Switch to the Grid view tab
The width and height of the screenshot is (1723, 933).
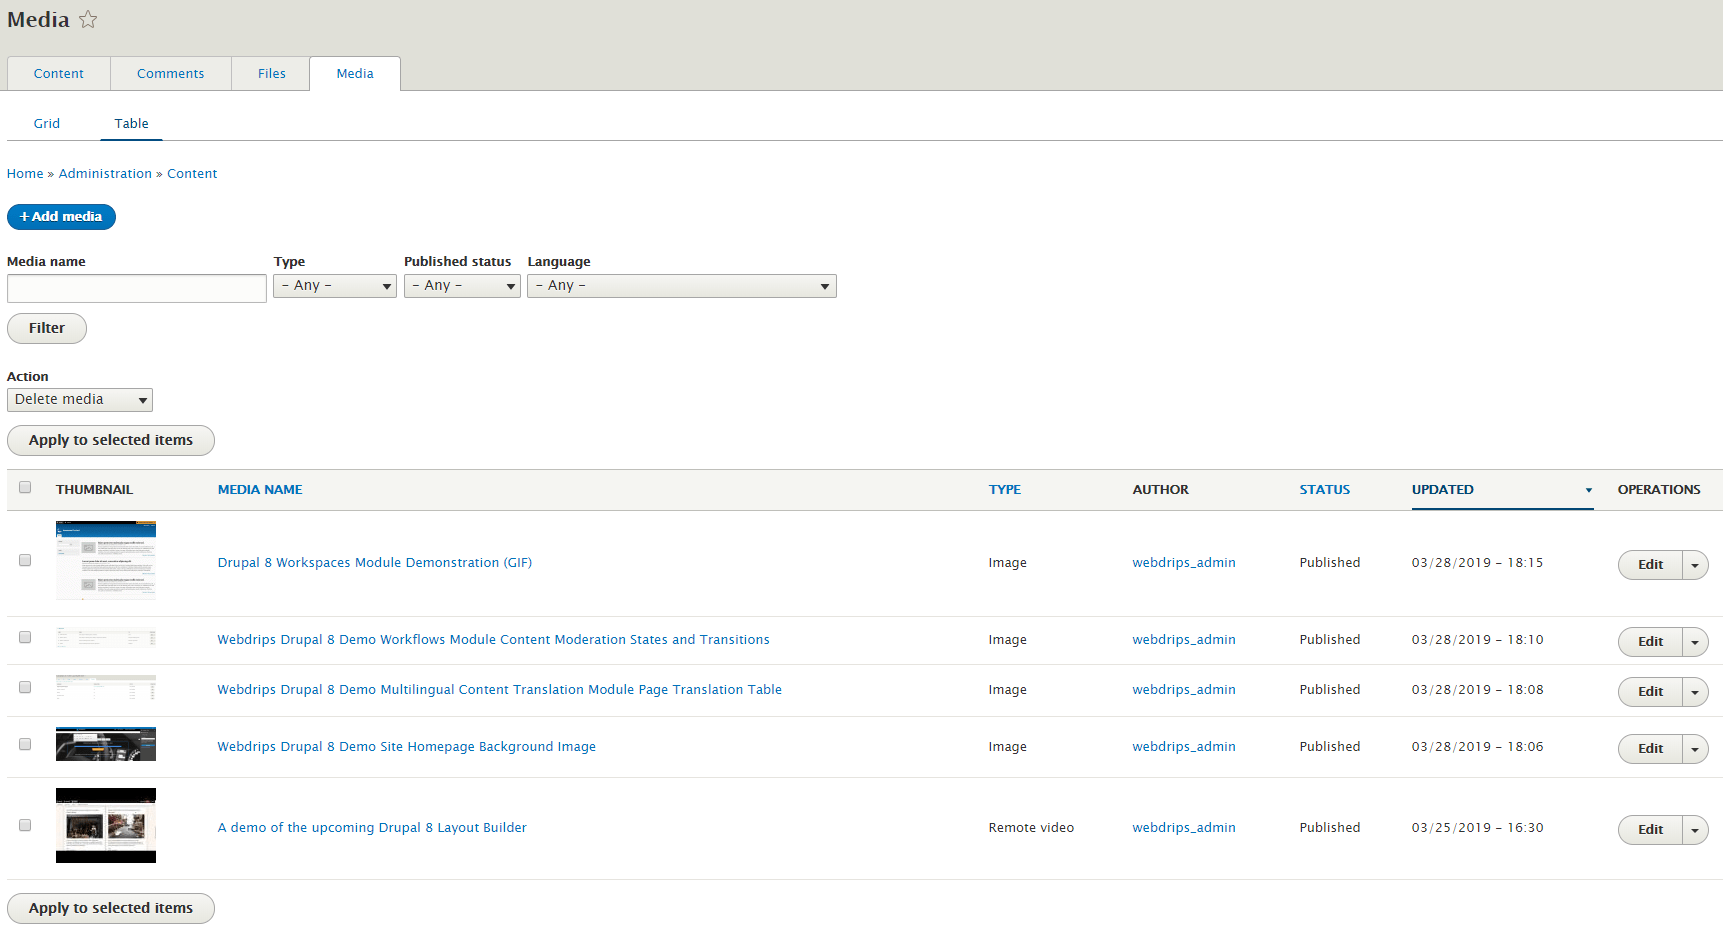(x=46, y=123)
